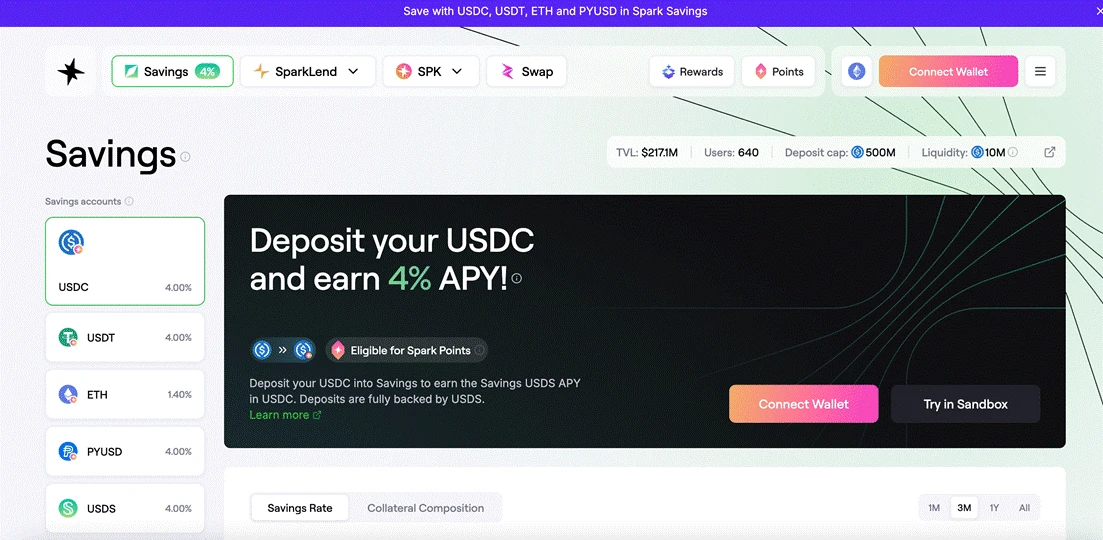
Task: Click the info icon beside Savings accounts
Action: [x=129, y=202]
